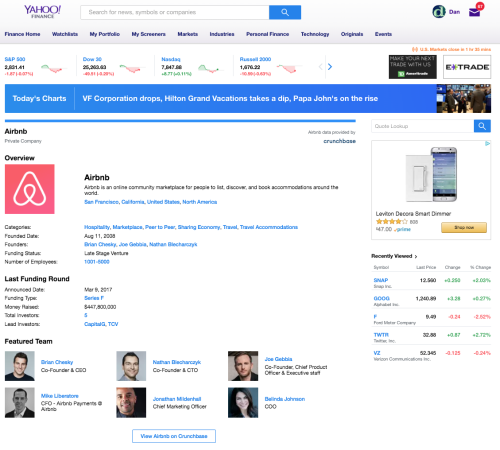The height and width of the screenshot is (450, 500).
Task: Open the S&P 500 index link
Action: point(15,59)
